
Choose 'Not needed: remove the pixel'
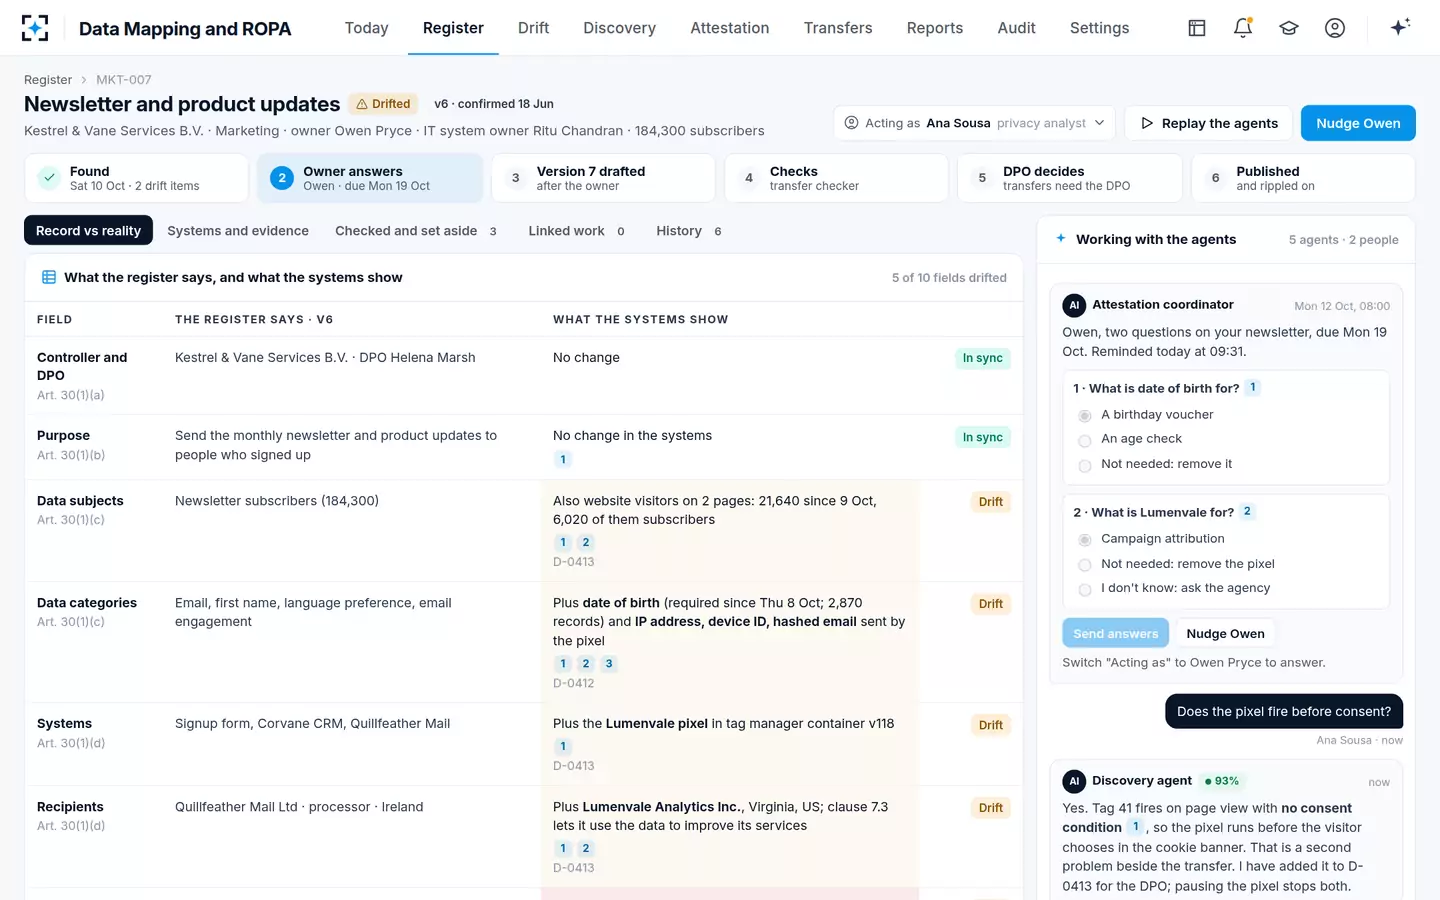tap(1085, 565)
